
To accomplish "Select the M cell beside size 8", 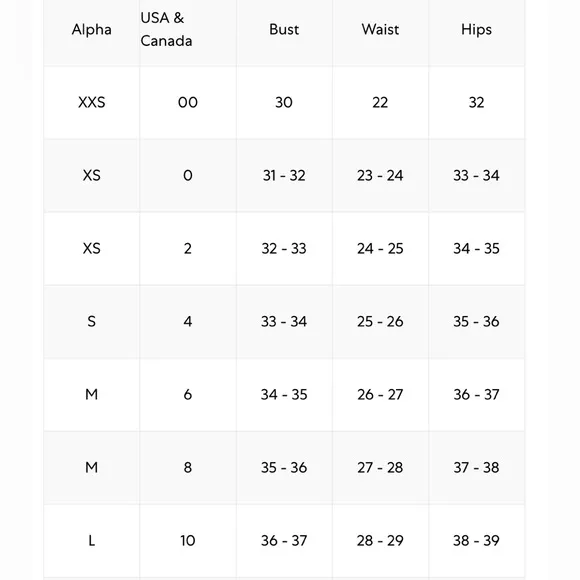I will [x=92, y=468].
